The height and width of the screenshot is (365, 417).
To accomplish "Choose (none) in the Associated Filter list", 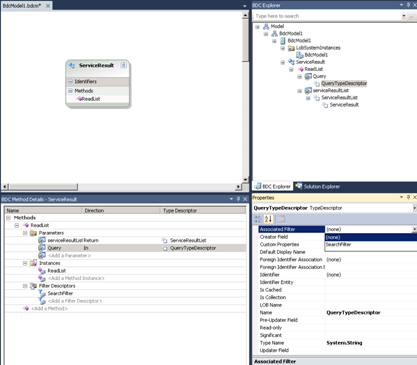I will (x=371, y=237).
